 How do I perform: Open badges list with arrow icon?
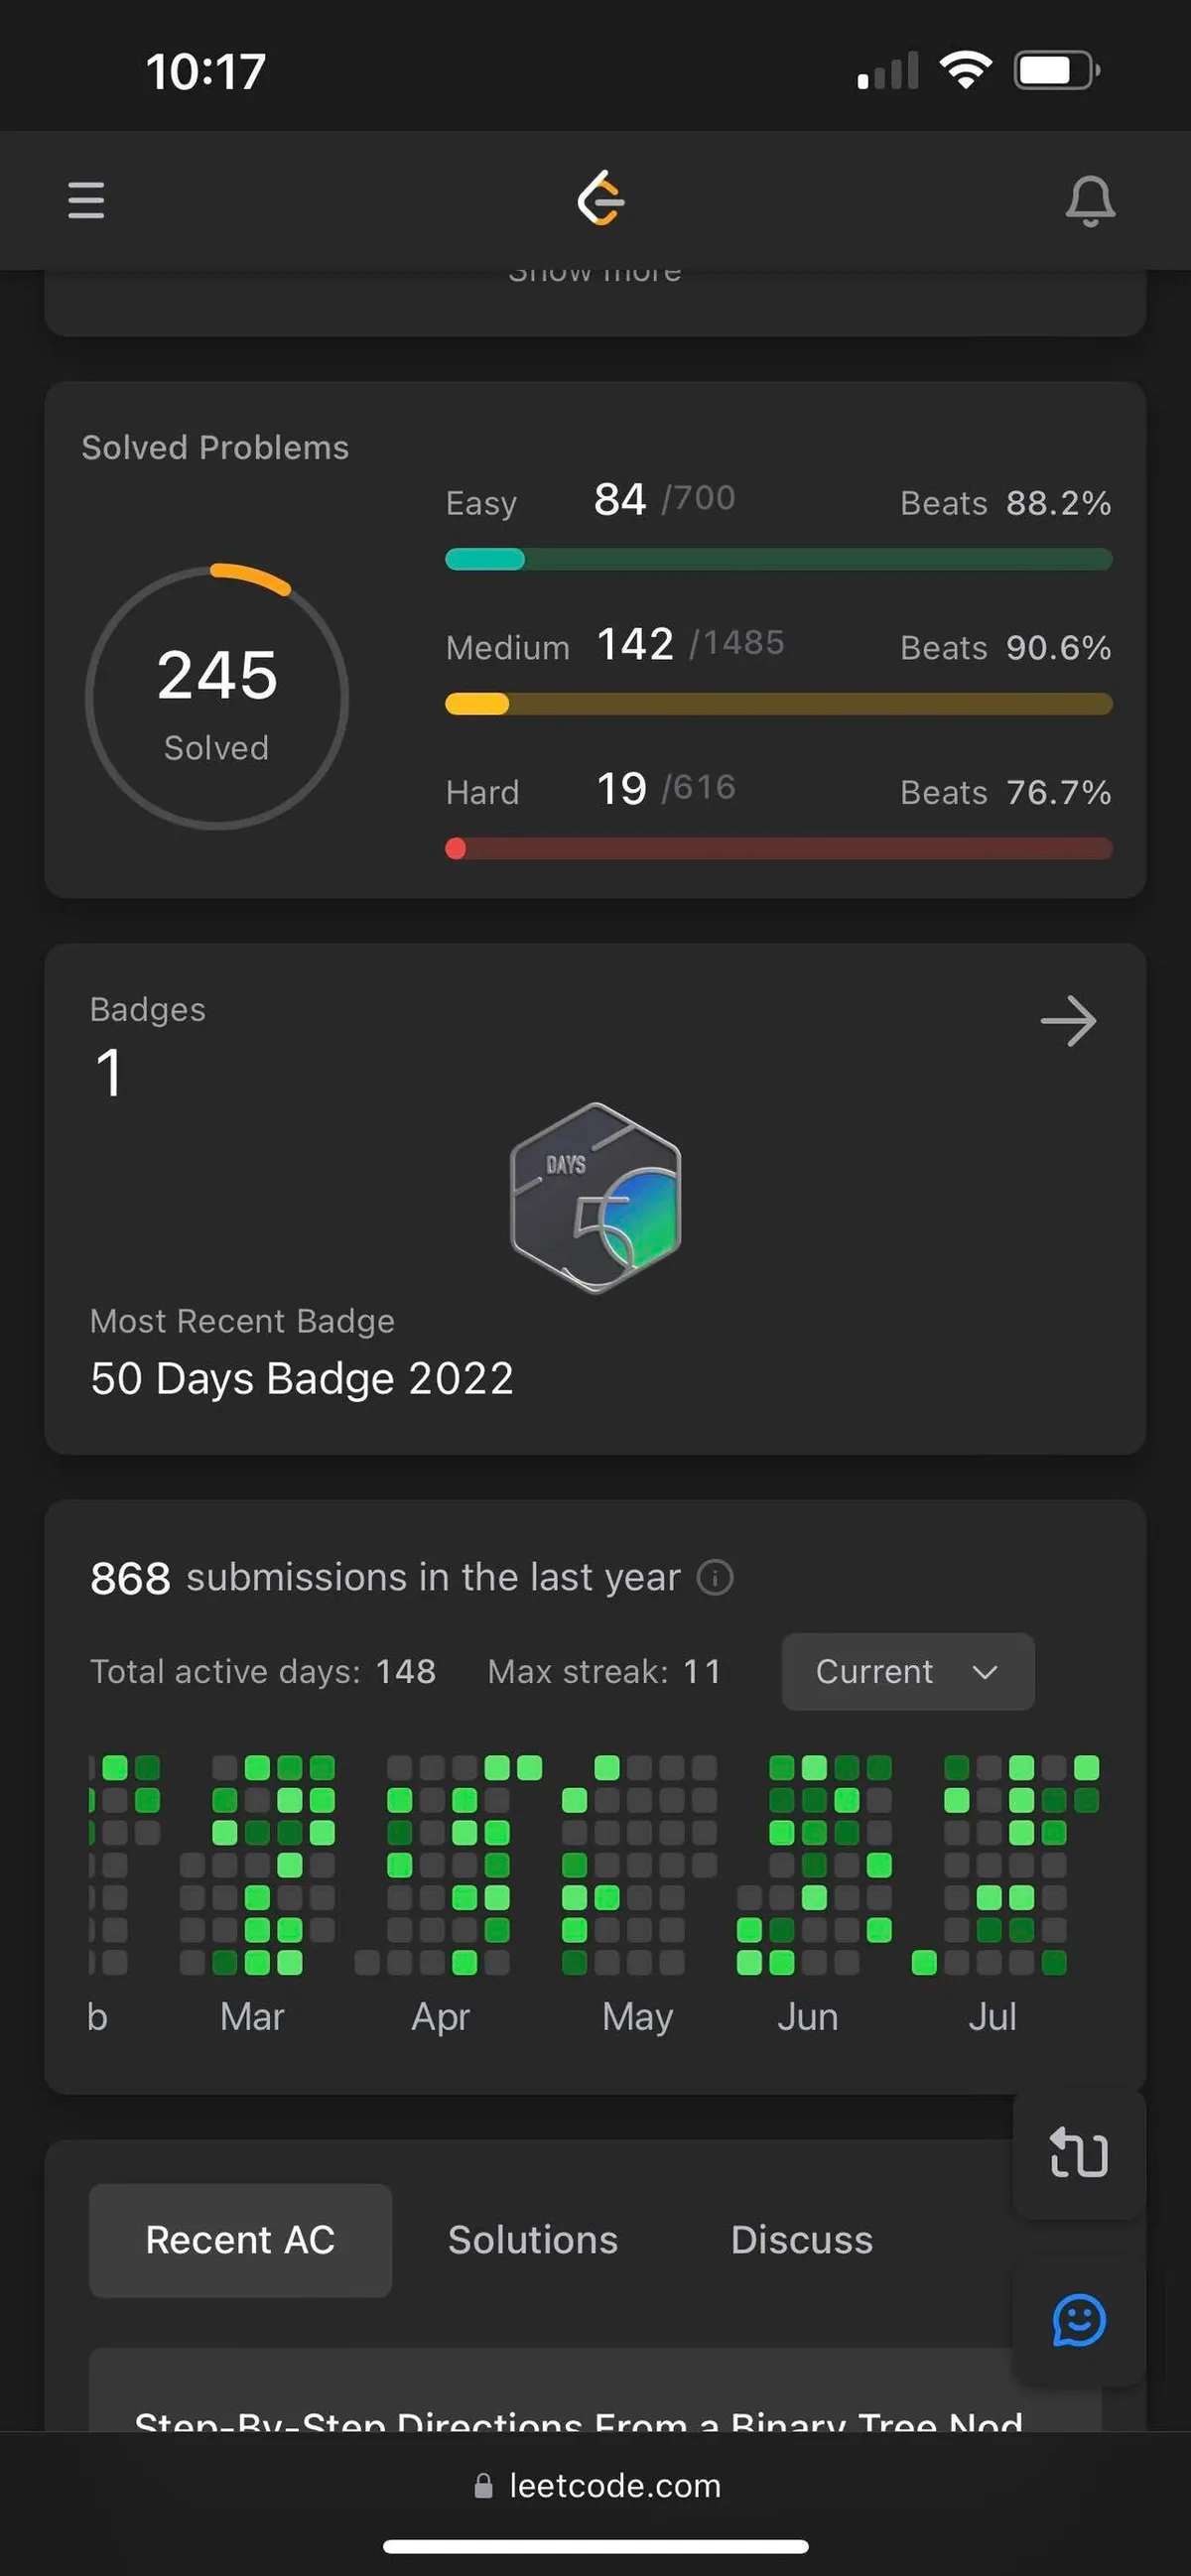1068,1021
